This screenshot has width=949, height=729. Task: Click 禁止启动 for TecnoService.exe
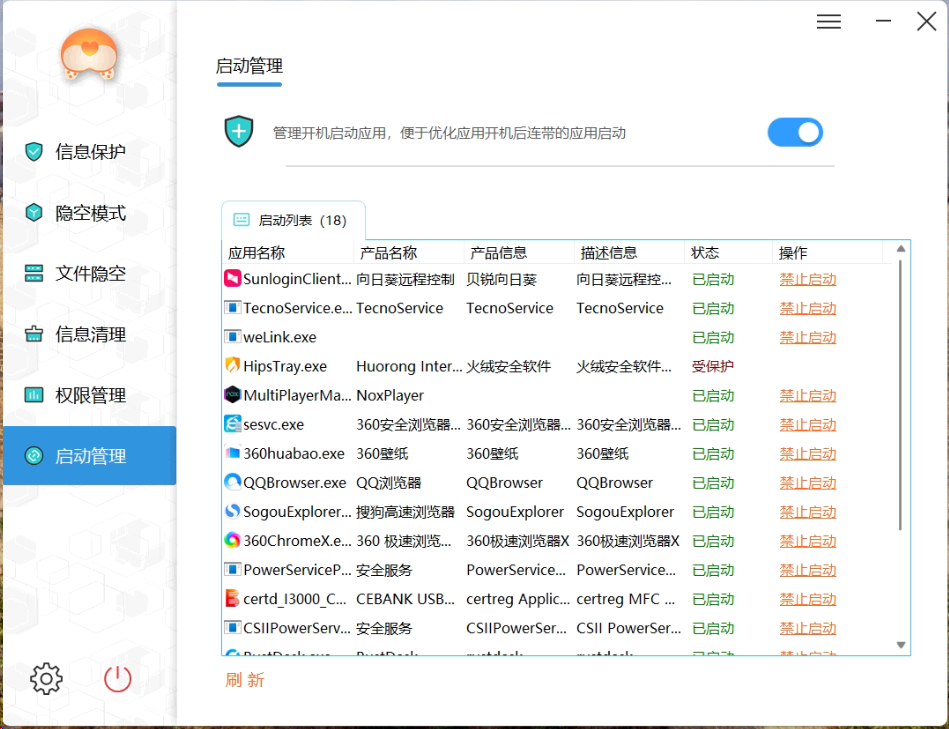[x=807, y=309]
